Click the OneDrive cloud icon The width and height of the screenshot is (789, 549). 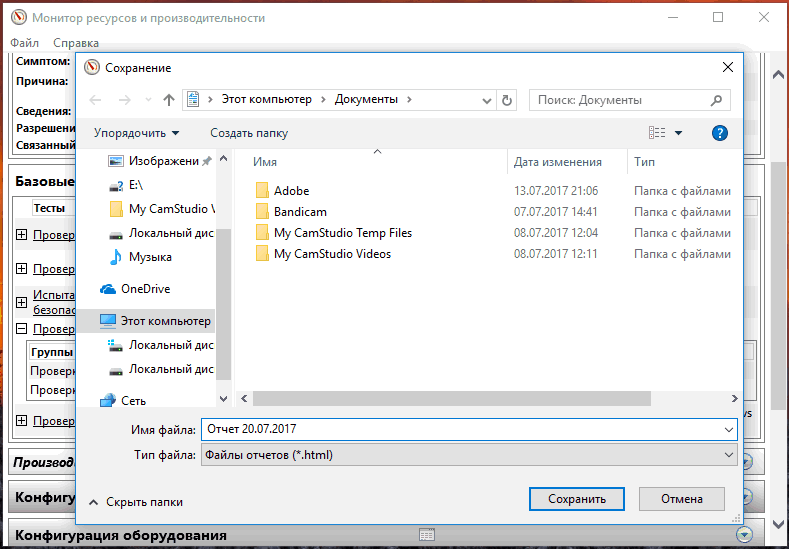pyautogui.click(x=108, y=289)
